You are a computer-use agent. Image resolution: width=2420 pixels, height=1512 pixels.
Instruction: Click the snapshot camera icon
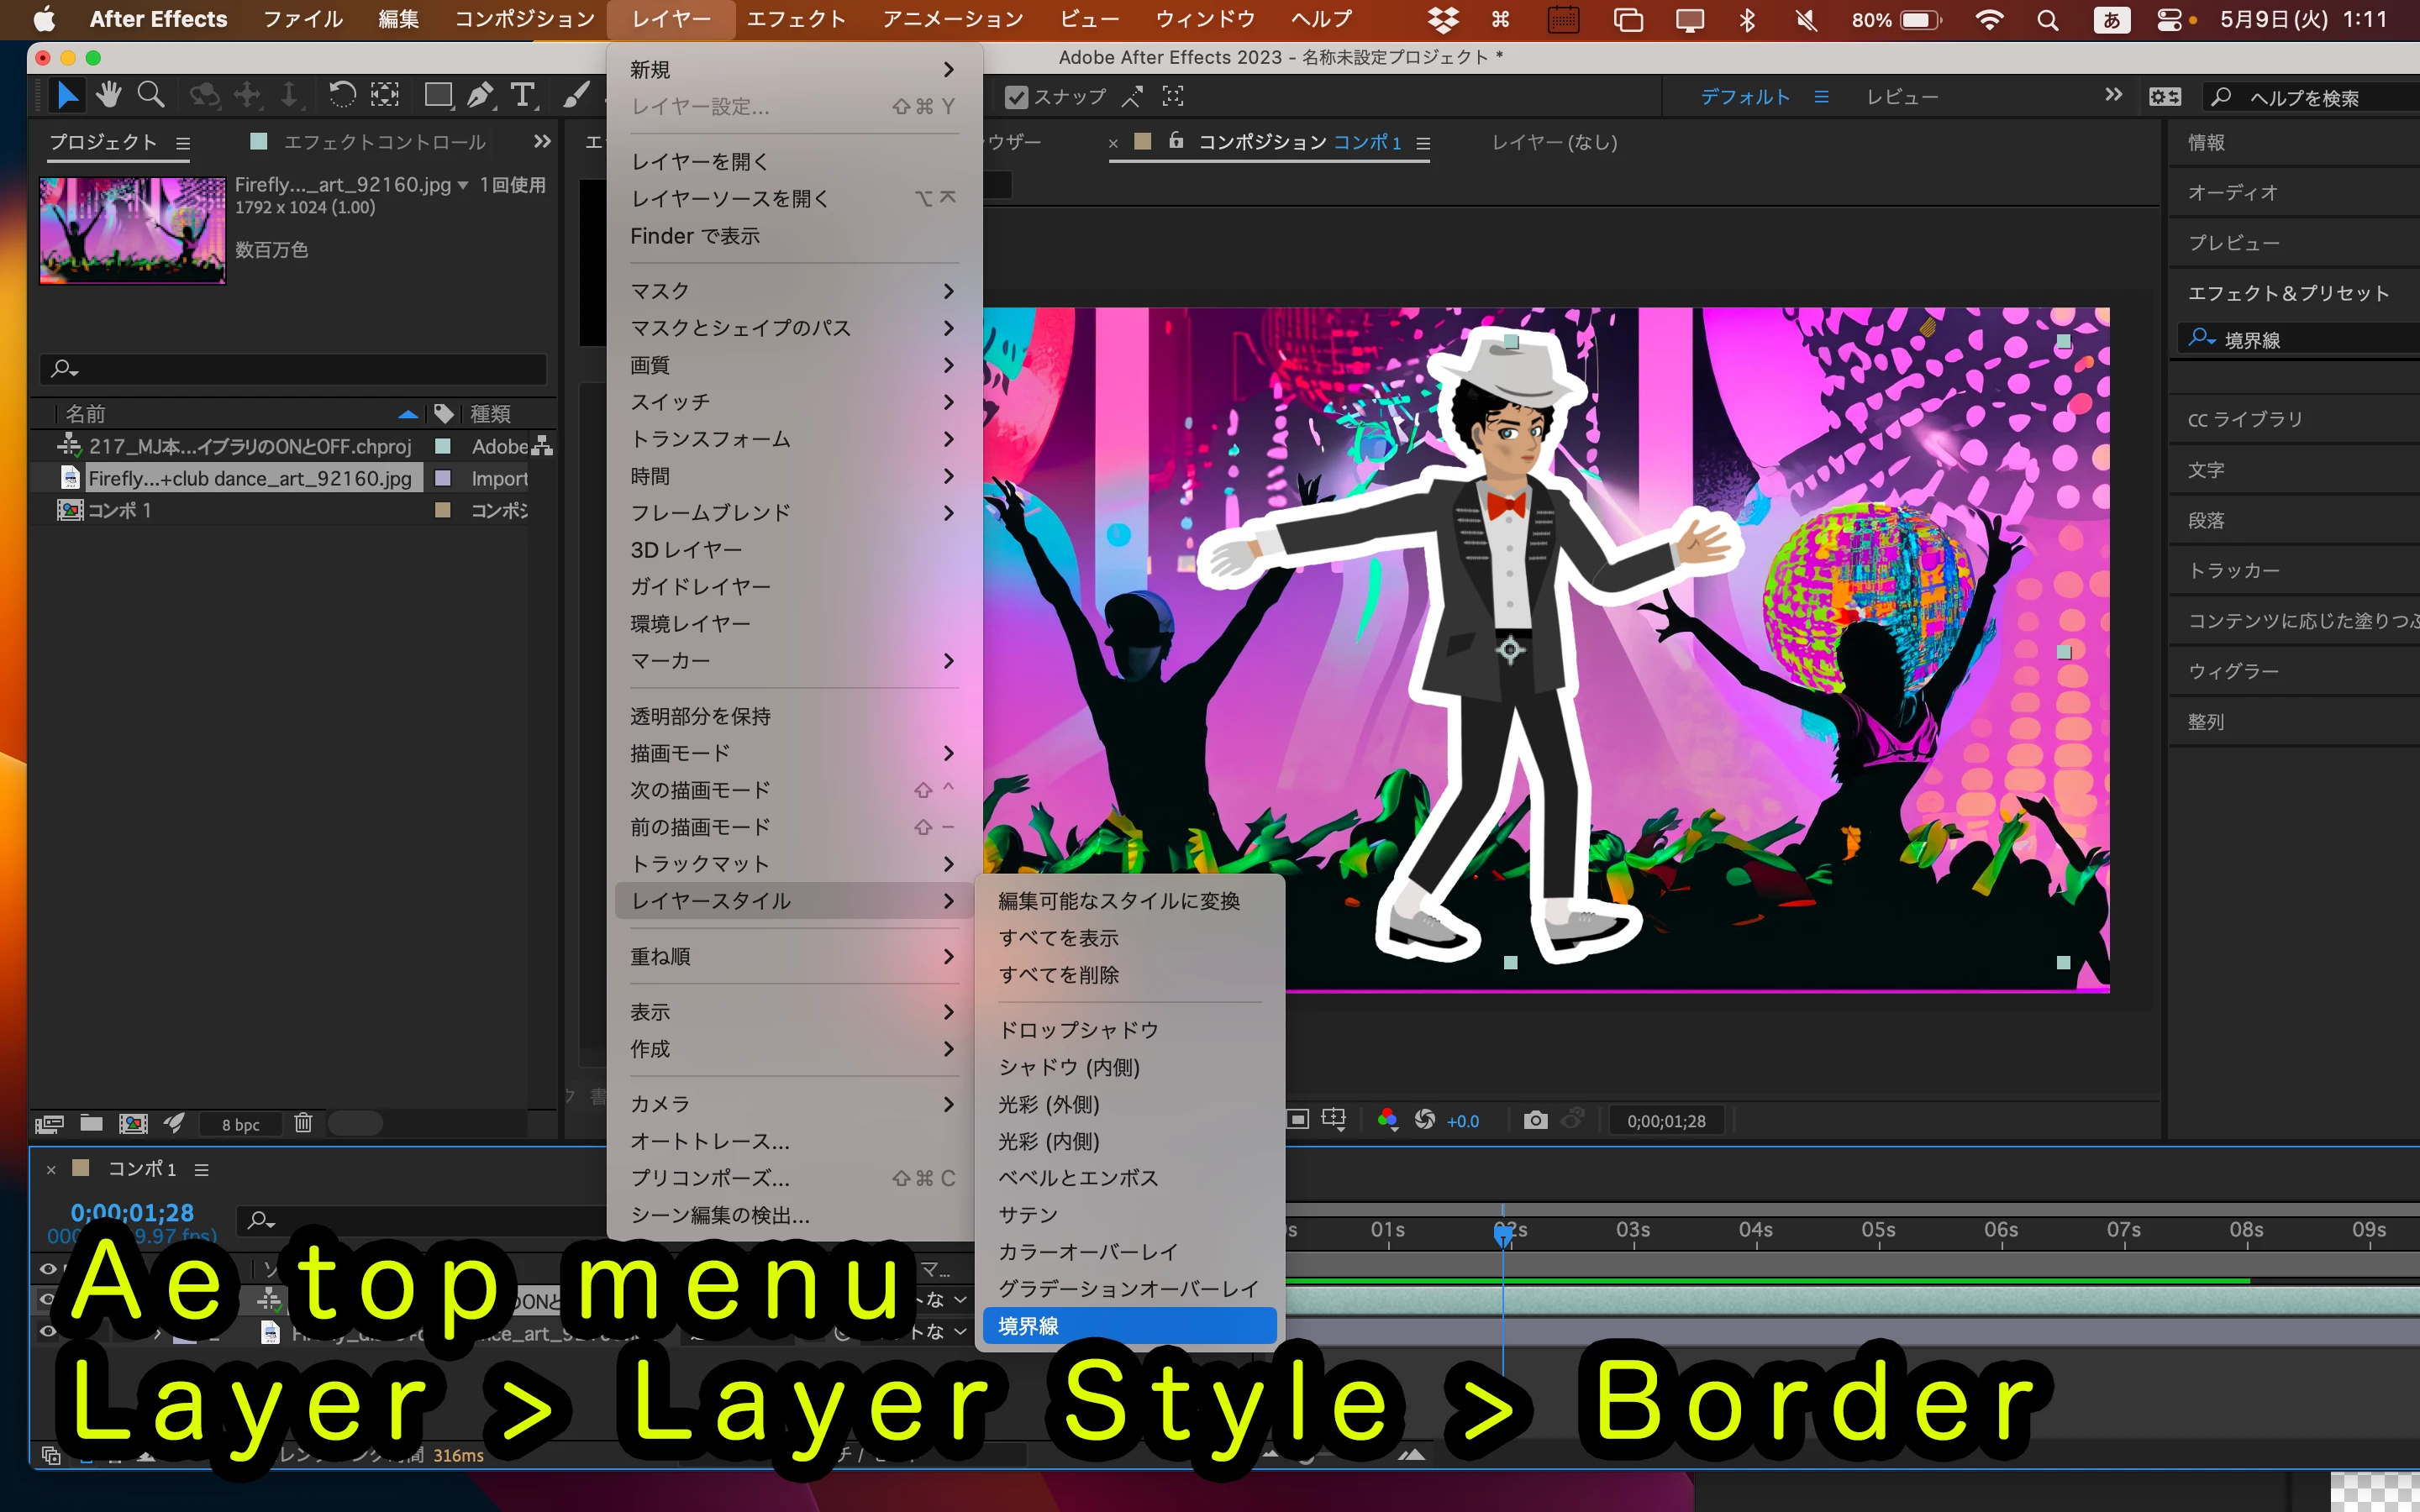[1535, 1120]
